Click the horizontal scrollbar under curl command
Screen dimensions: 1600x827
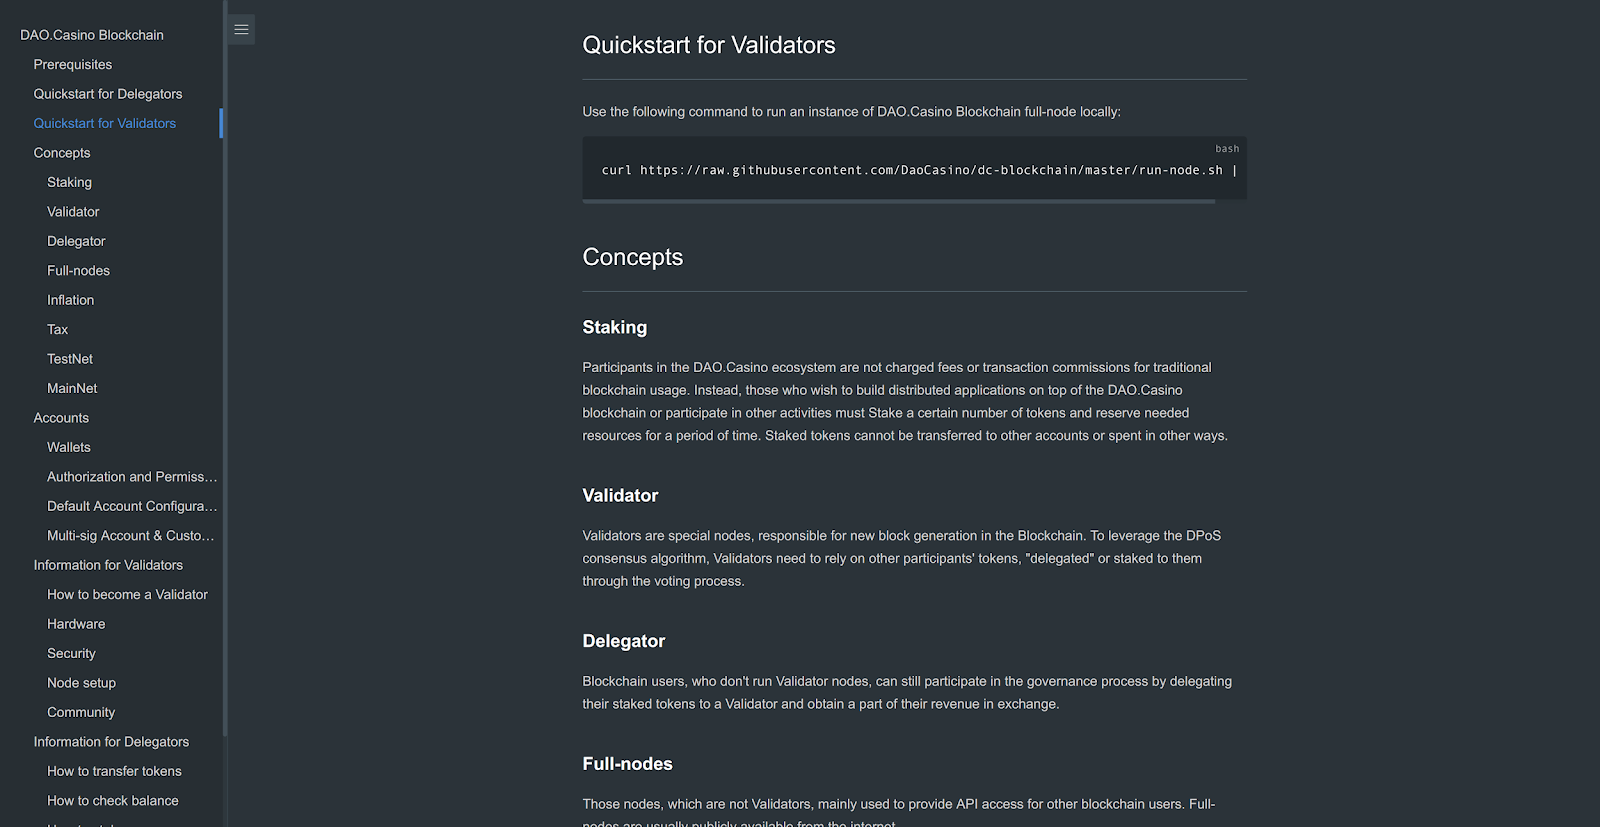pos(899,202)
